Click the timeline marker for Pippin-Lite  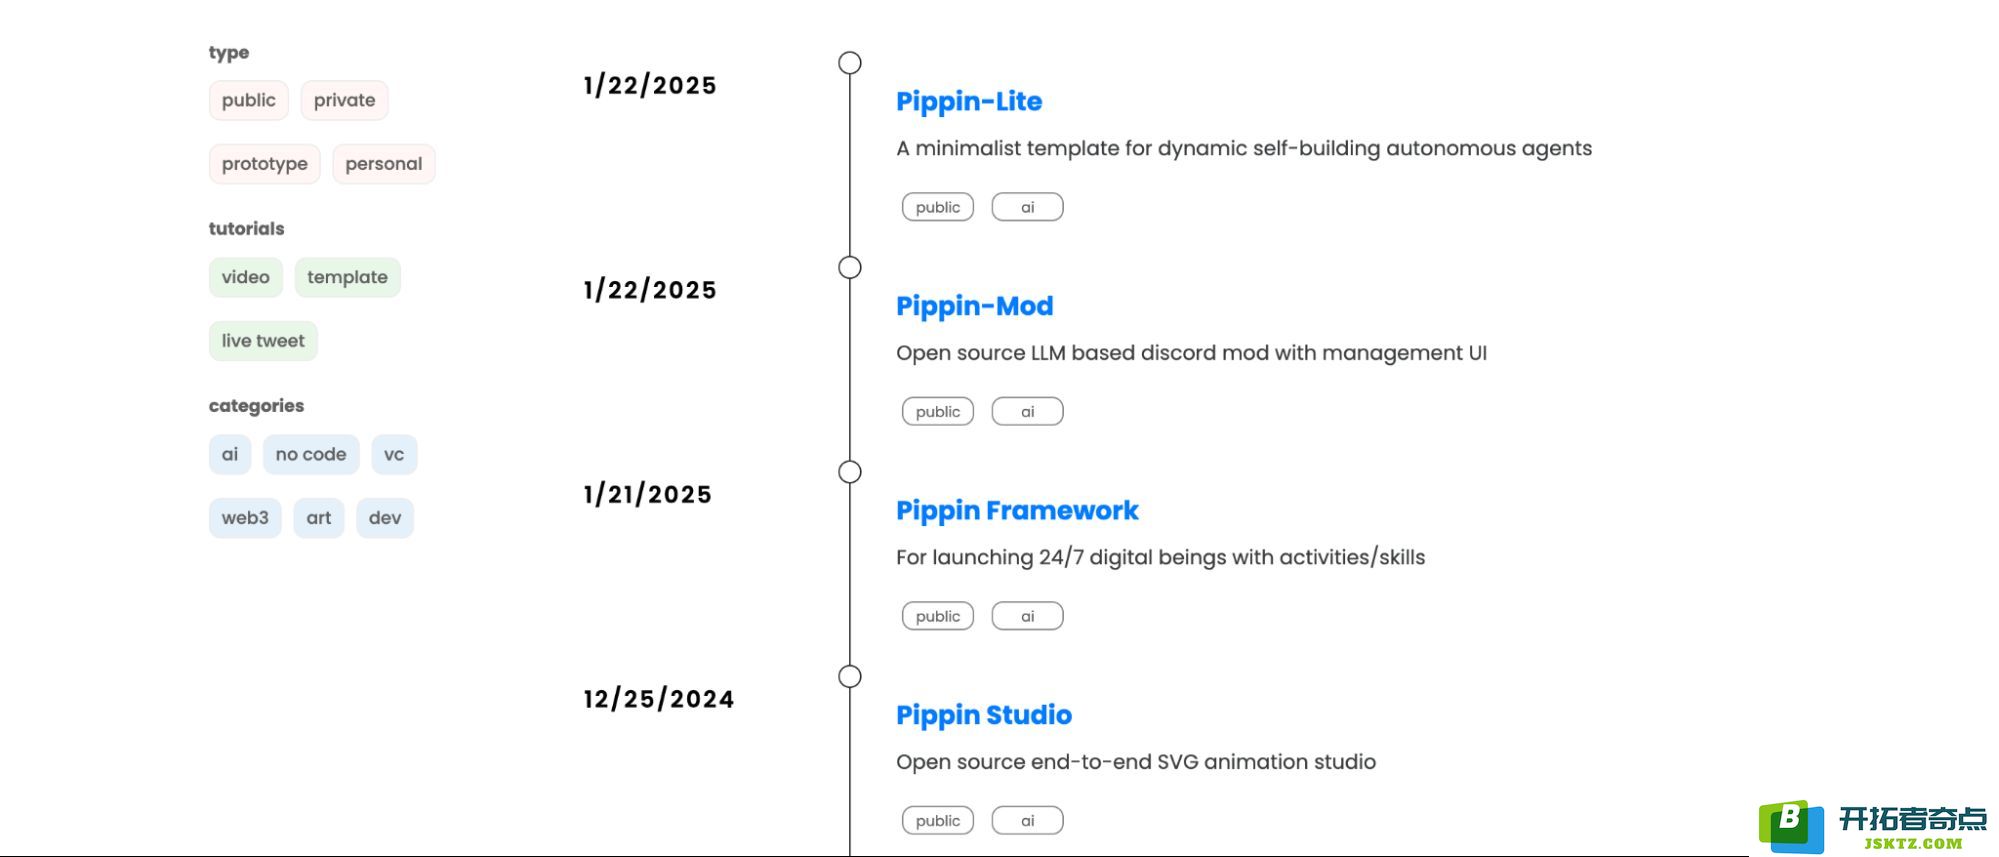point(850,63)
